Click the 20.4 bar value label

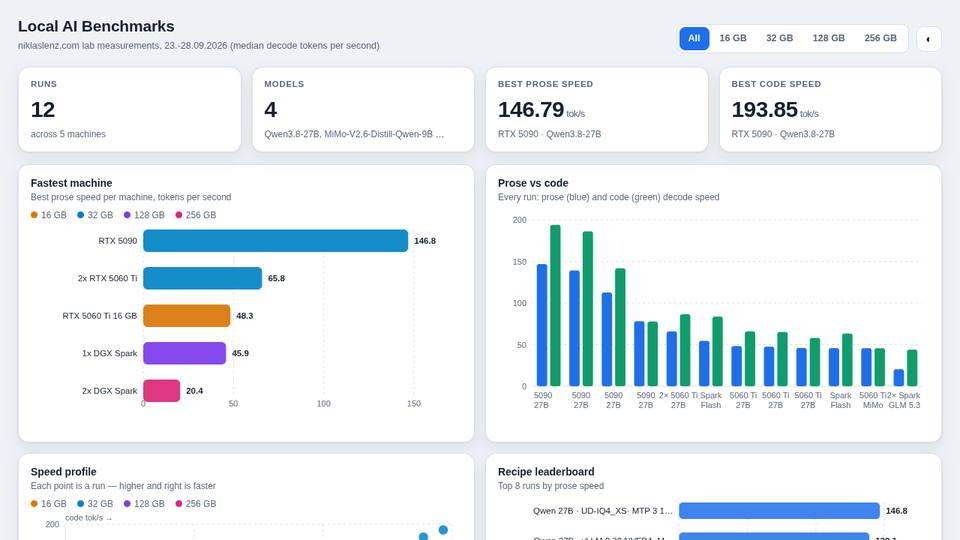(x=194, y=391)
